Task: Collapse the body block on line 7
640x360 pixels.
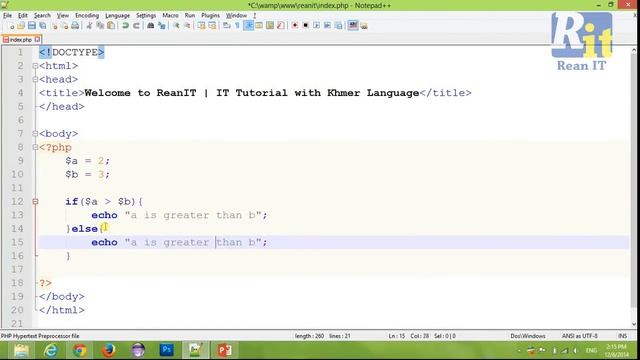Action: (x=35, y=133)
